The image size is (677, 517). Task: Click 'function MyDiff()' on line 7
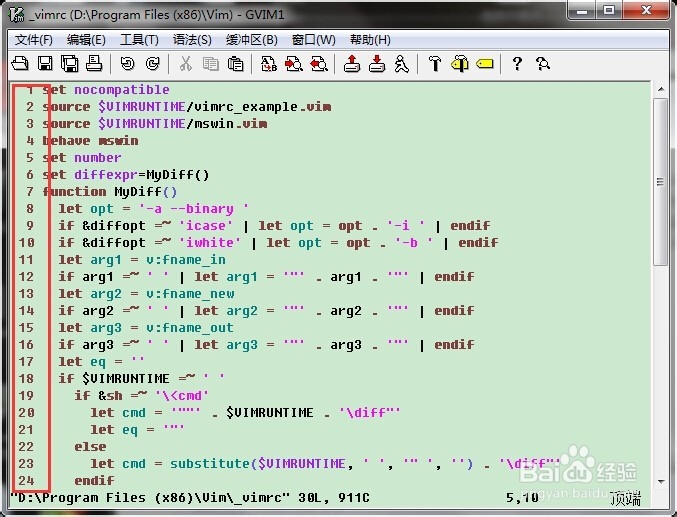point(110,192)
